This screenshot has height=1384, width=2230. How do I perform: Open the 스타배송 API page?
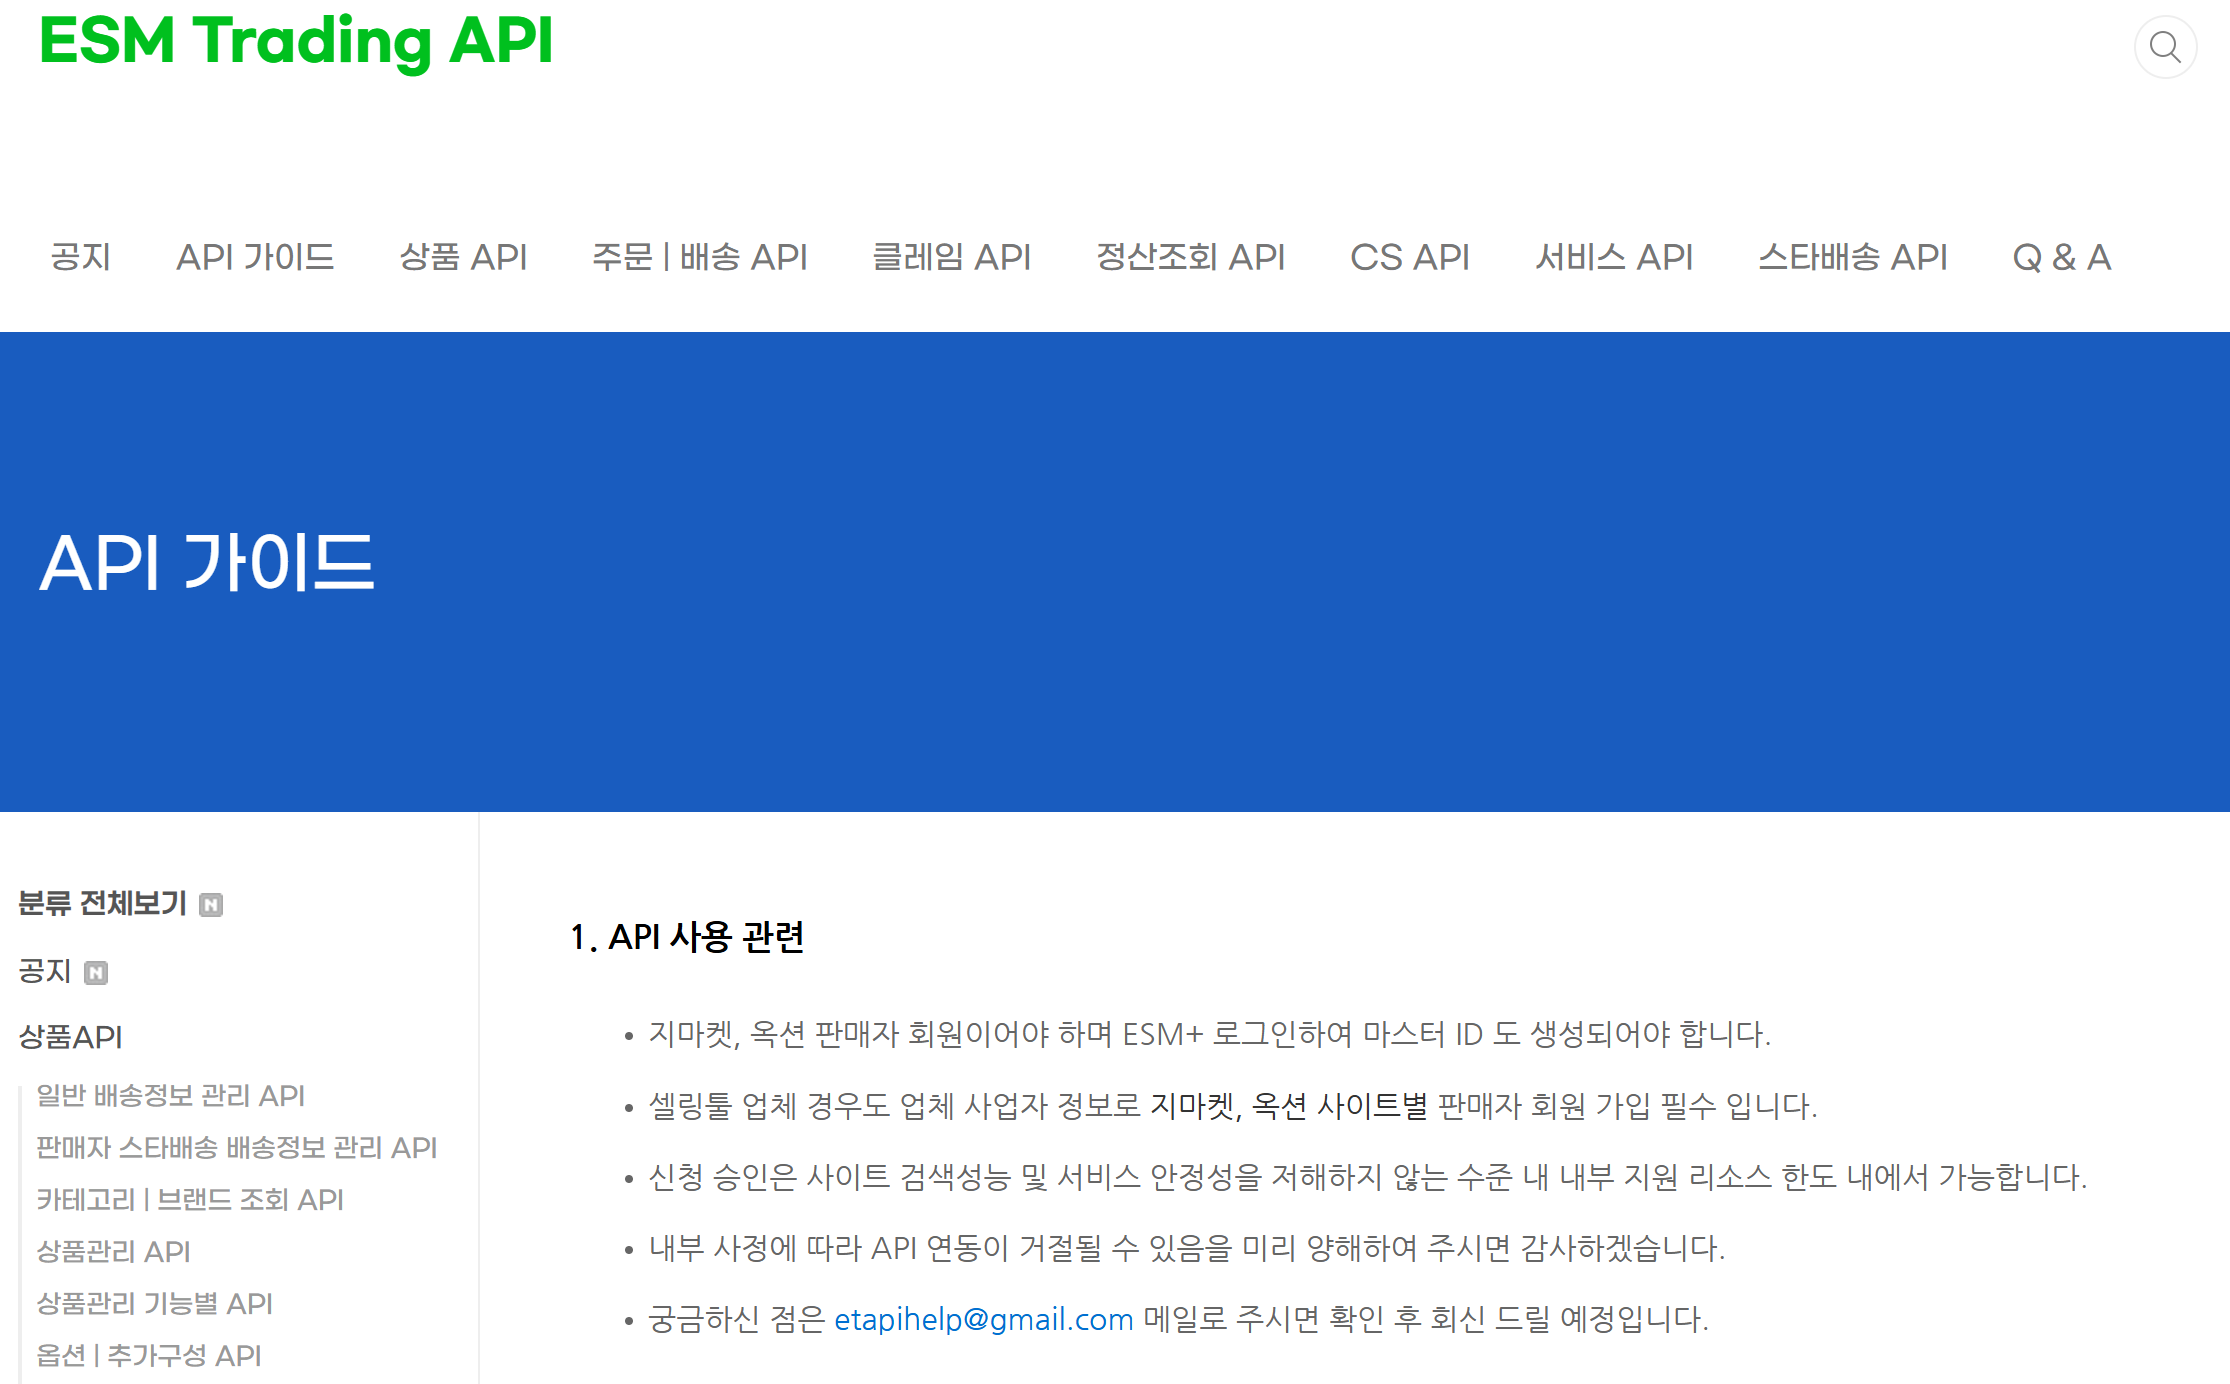tap(1853, 257)
